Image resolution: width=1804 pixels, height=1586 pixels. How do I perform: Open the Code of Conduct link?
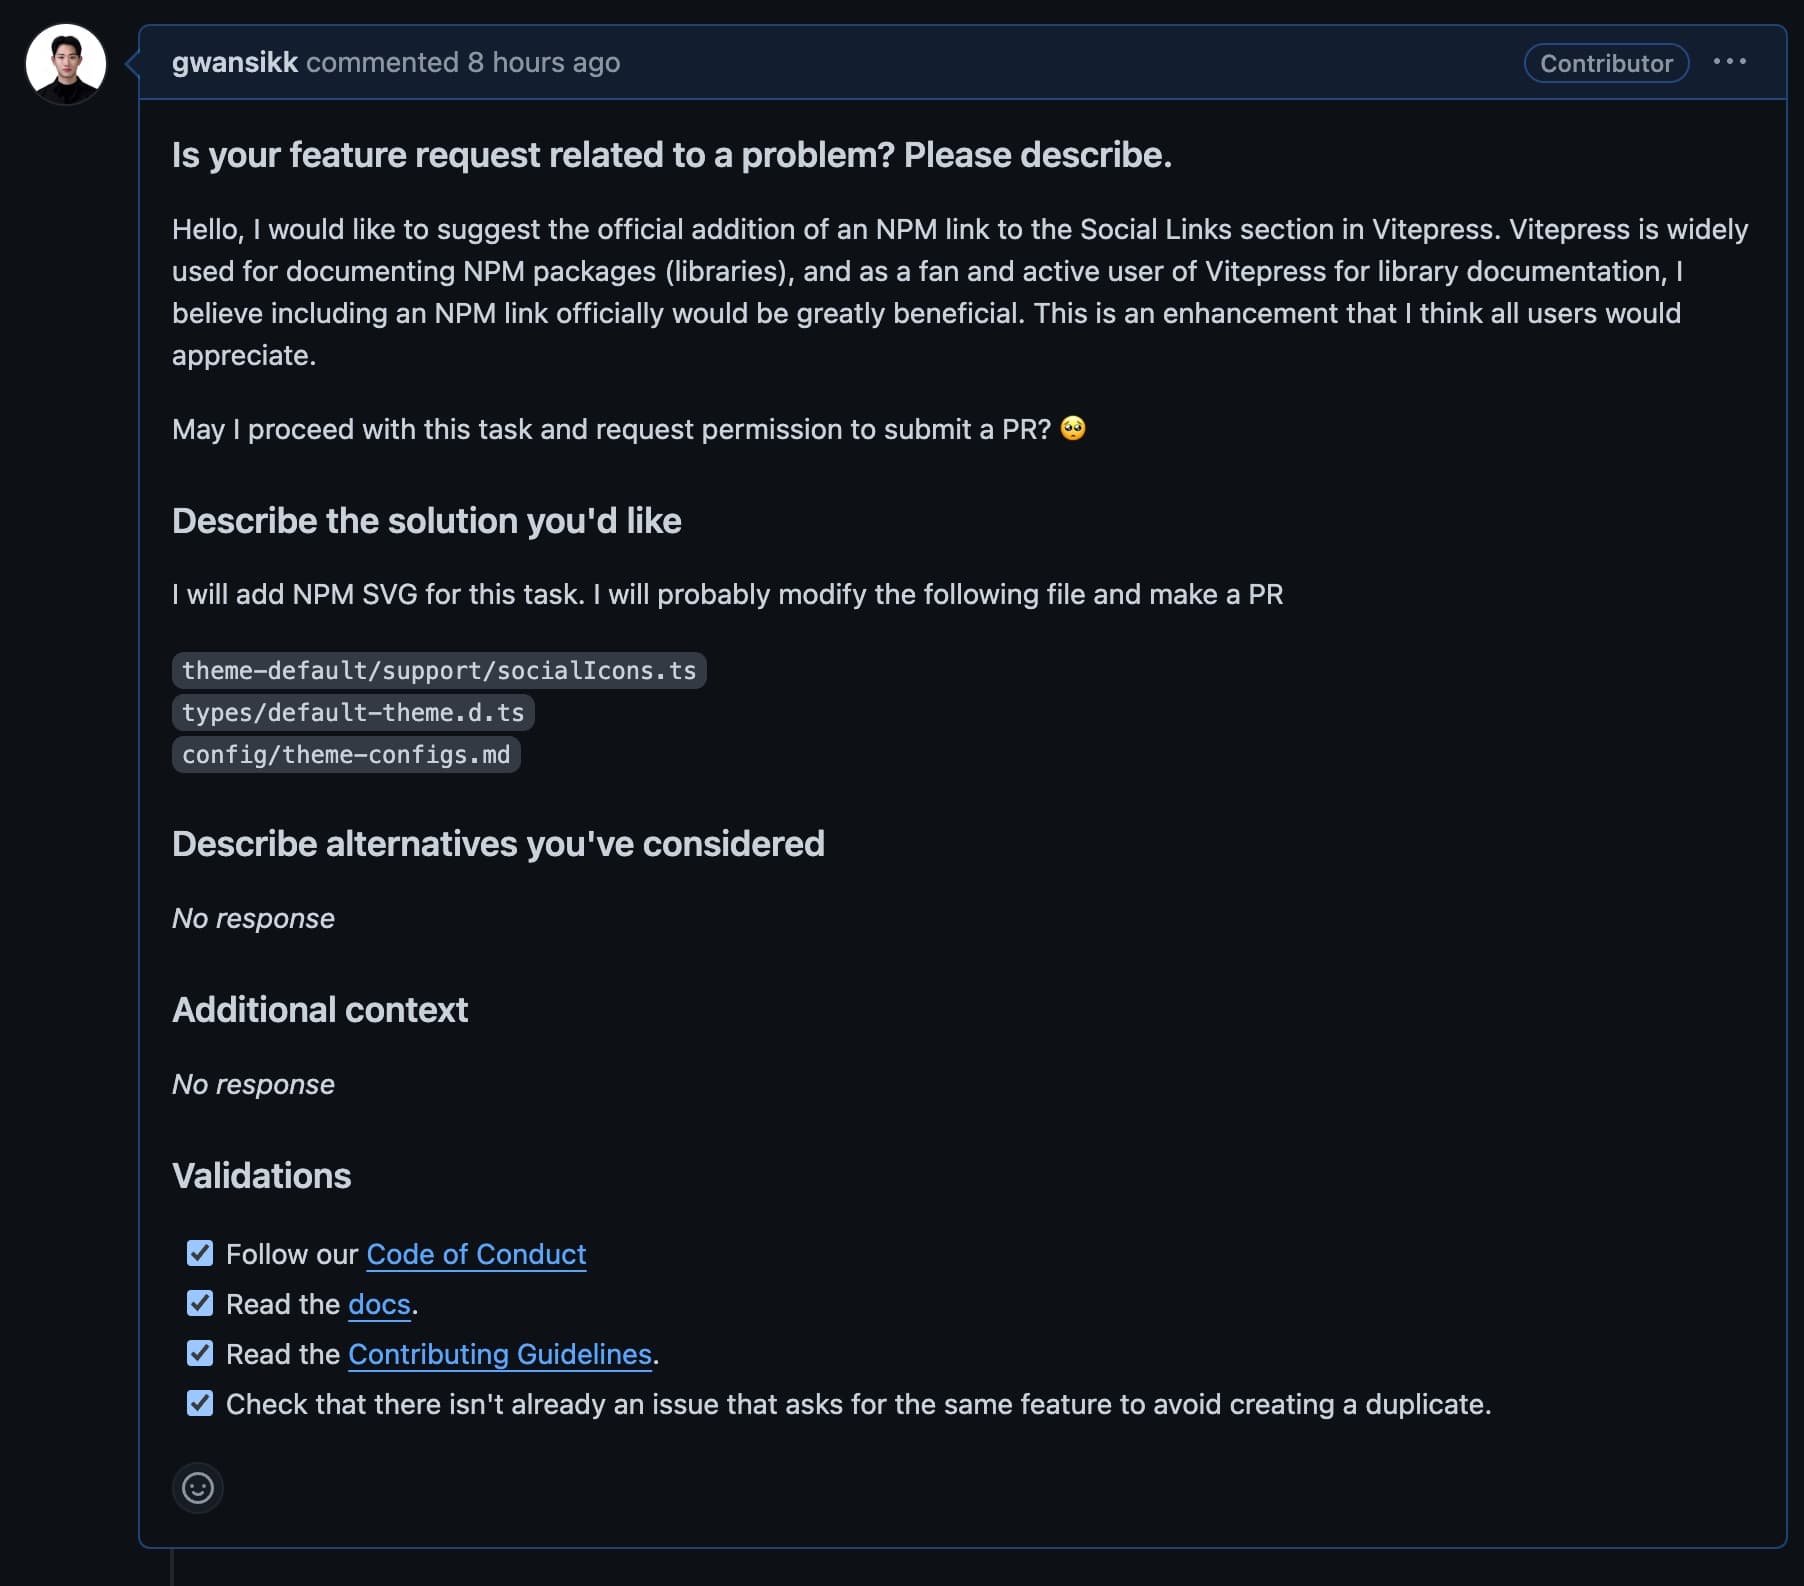[x=476, y=1254]
